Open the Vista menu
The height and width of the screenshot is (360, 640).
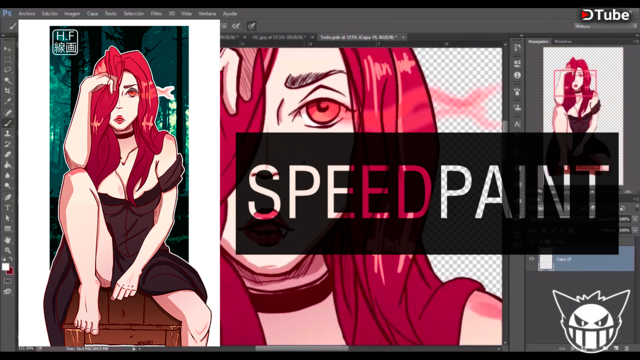pos(186,13)
